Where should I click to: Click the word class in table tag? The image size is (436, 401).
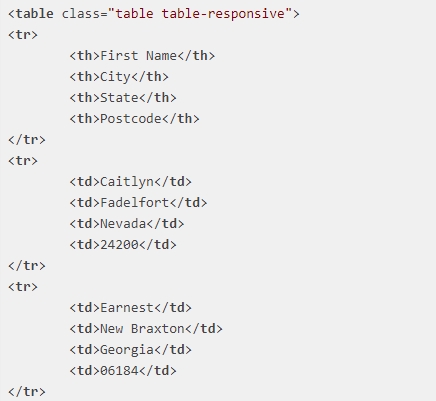point(81,14)
